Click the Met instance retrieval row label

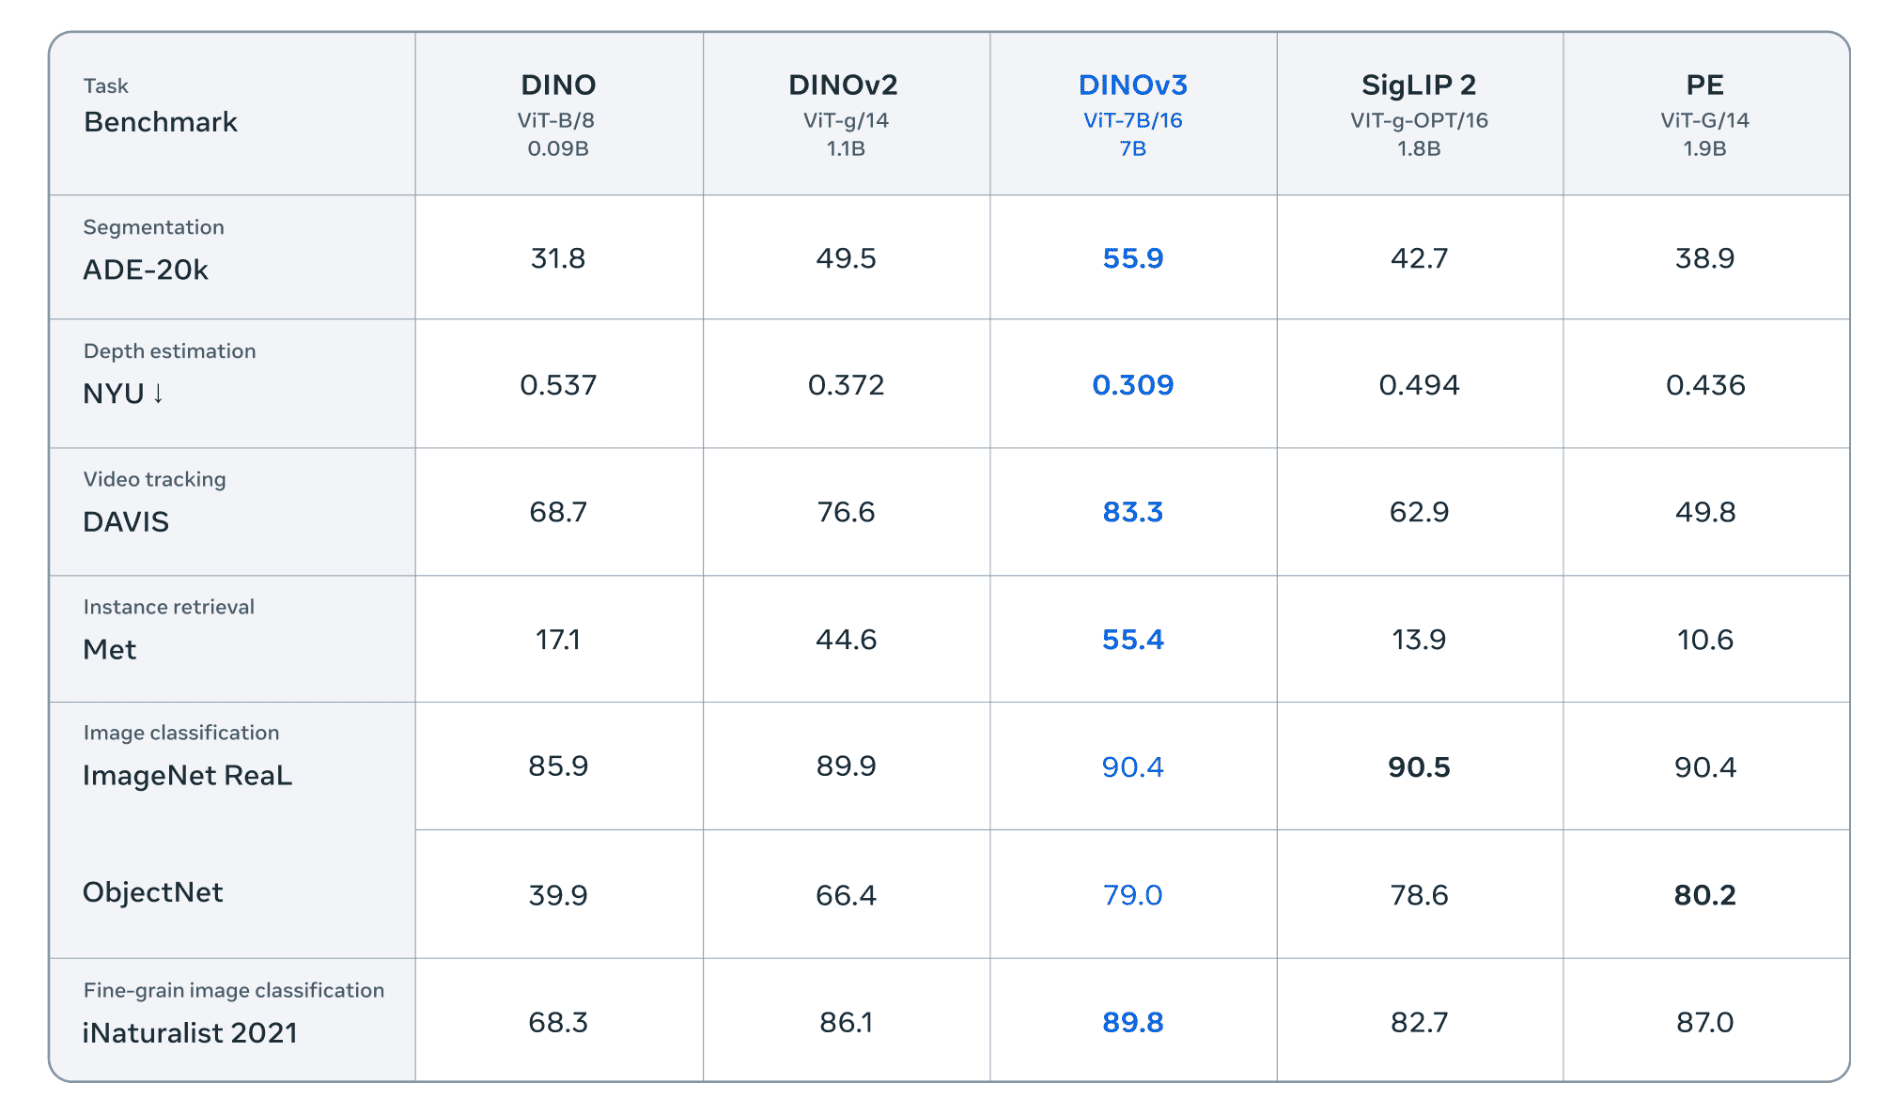(110, 650)
